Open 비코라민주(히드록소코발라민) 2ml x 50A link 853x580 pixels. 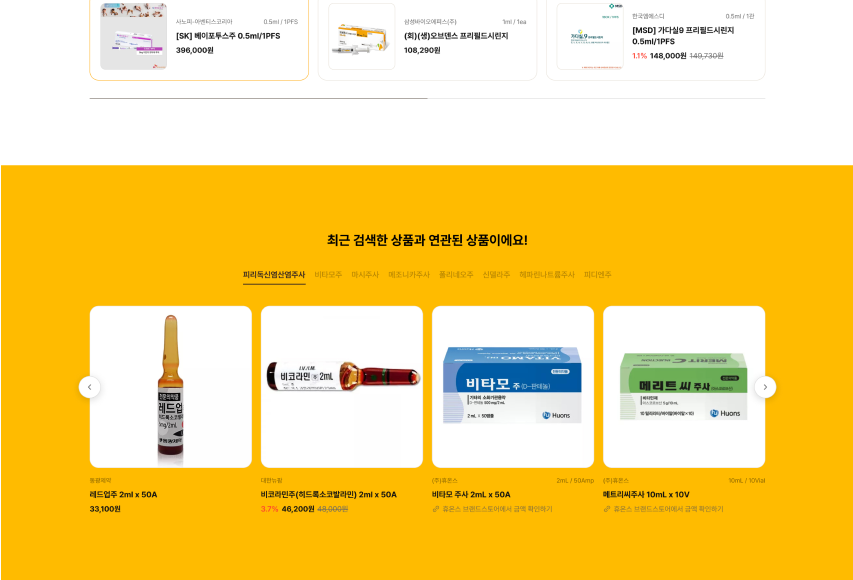(x=329, y=495)
